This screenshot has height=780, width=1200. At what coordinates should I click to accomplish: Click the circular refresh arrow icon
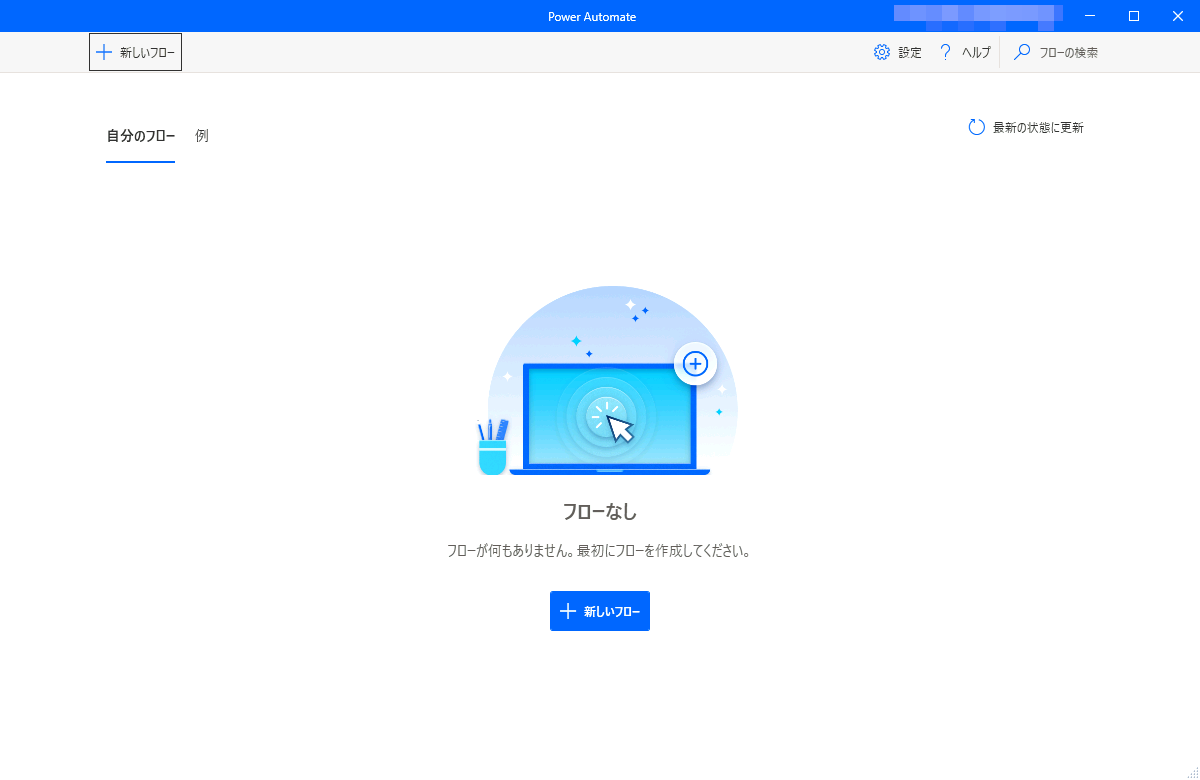976,128
